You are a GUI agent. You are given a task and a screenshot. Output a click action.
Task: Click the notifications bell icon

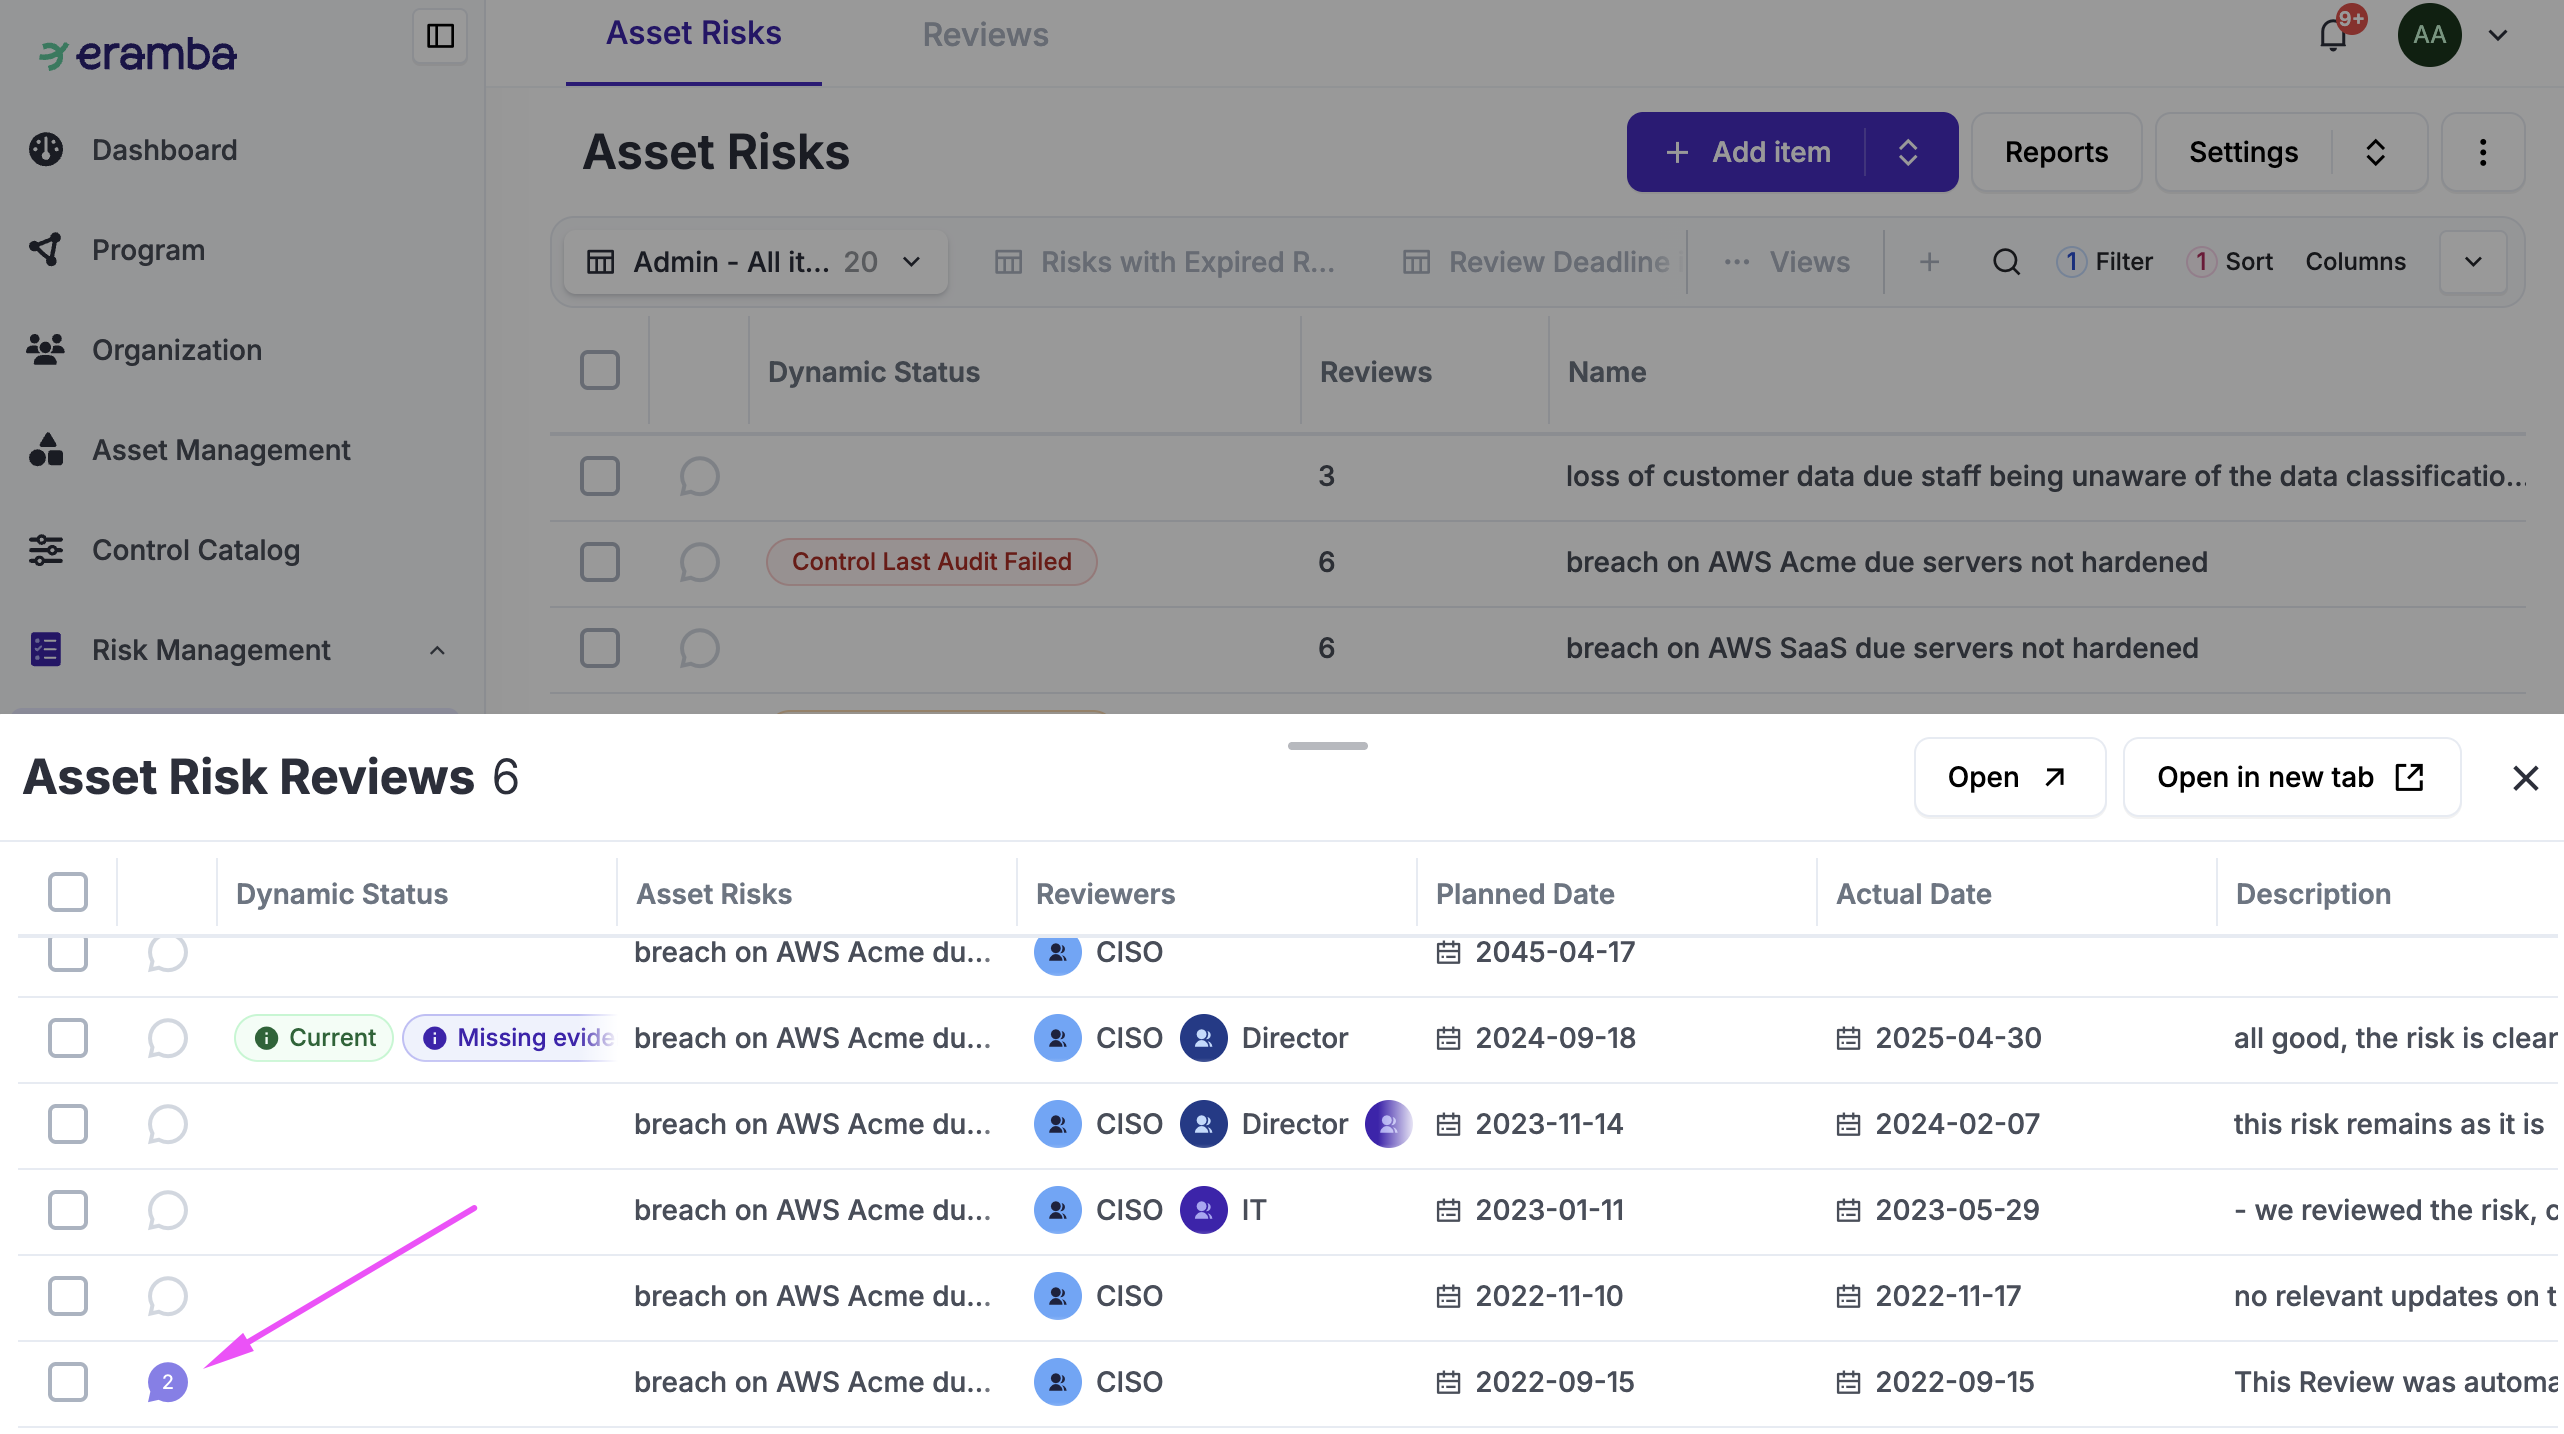2332,36
